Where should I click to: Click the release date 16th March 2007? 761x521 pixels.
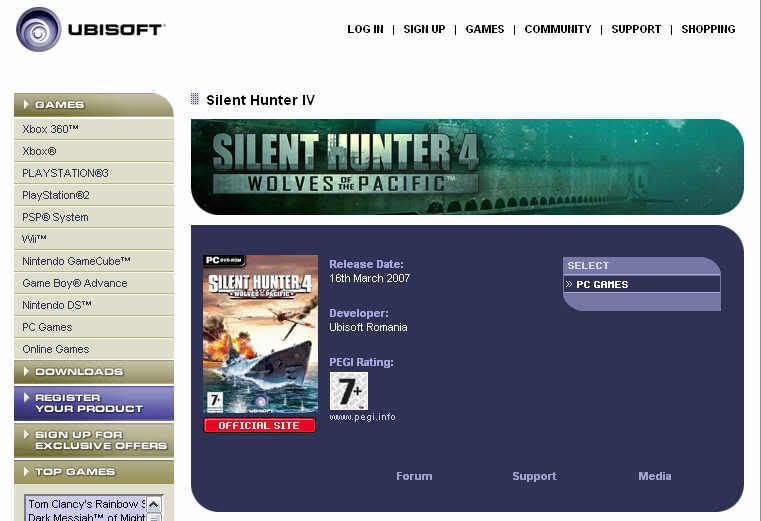[x=369, y=278]
